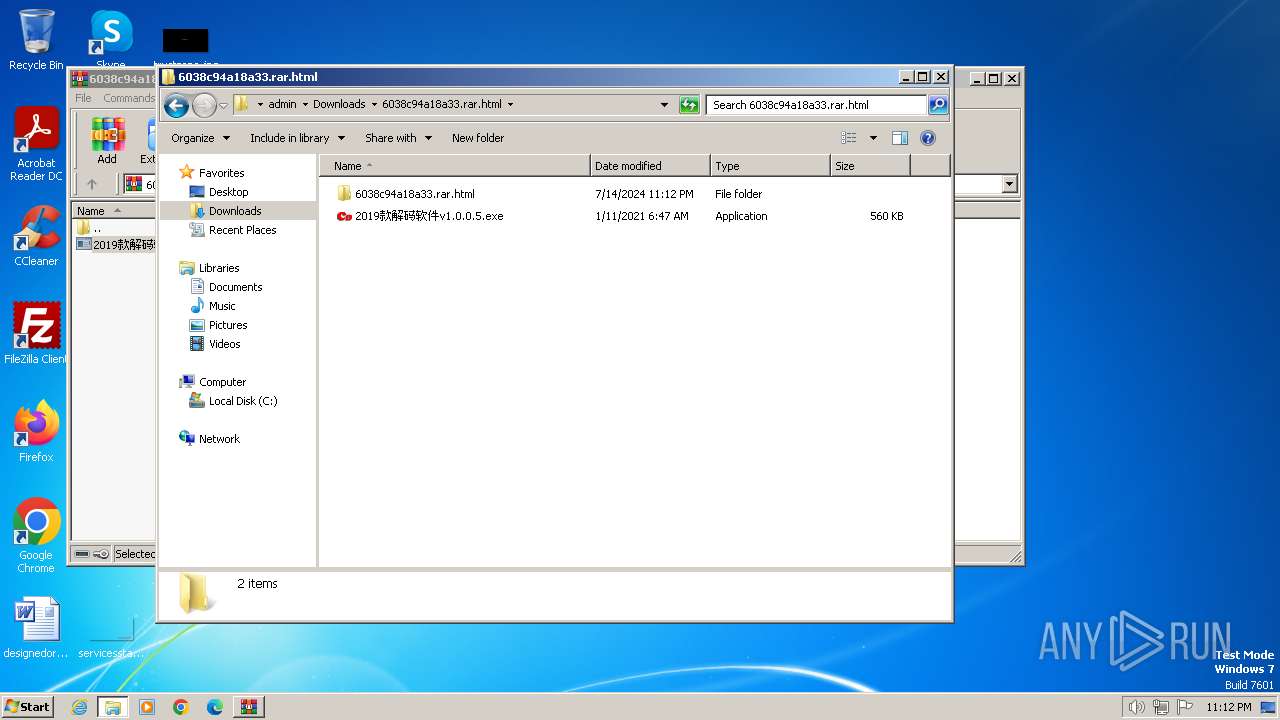Sort by the Name column header
This screenshot has height=720, width=1280.
(x=455, y=166)
